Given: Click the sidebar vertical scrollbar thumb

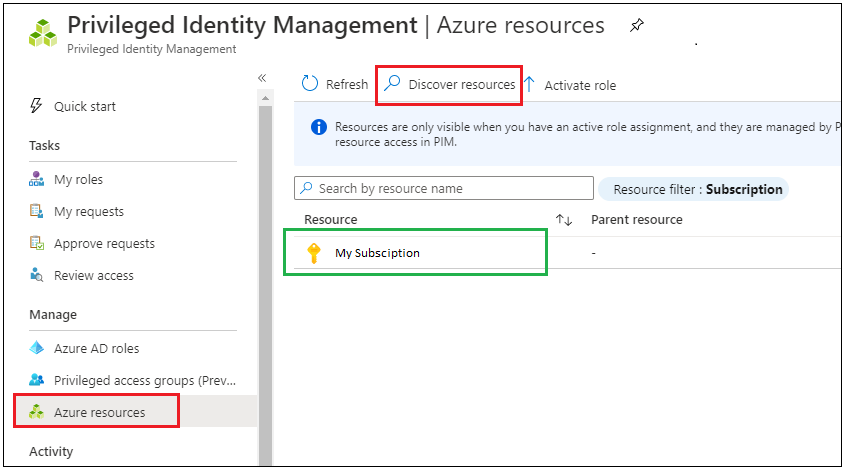Looking at the screenshot, I should pyautogui.click(x=265, y=285).
